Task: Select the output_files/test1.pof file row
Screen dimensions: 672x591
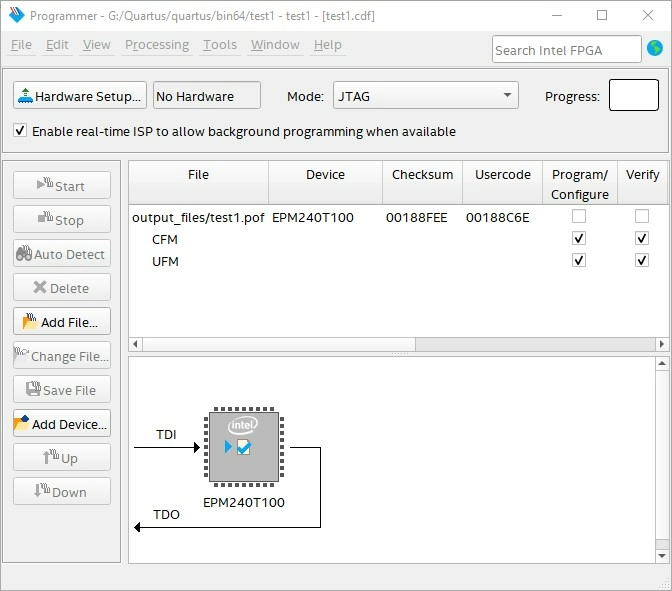Action: pos(198,217)
